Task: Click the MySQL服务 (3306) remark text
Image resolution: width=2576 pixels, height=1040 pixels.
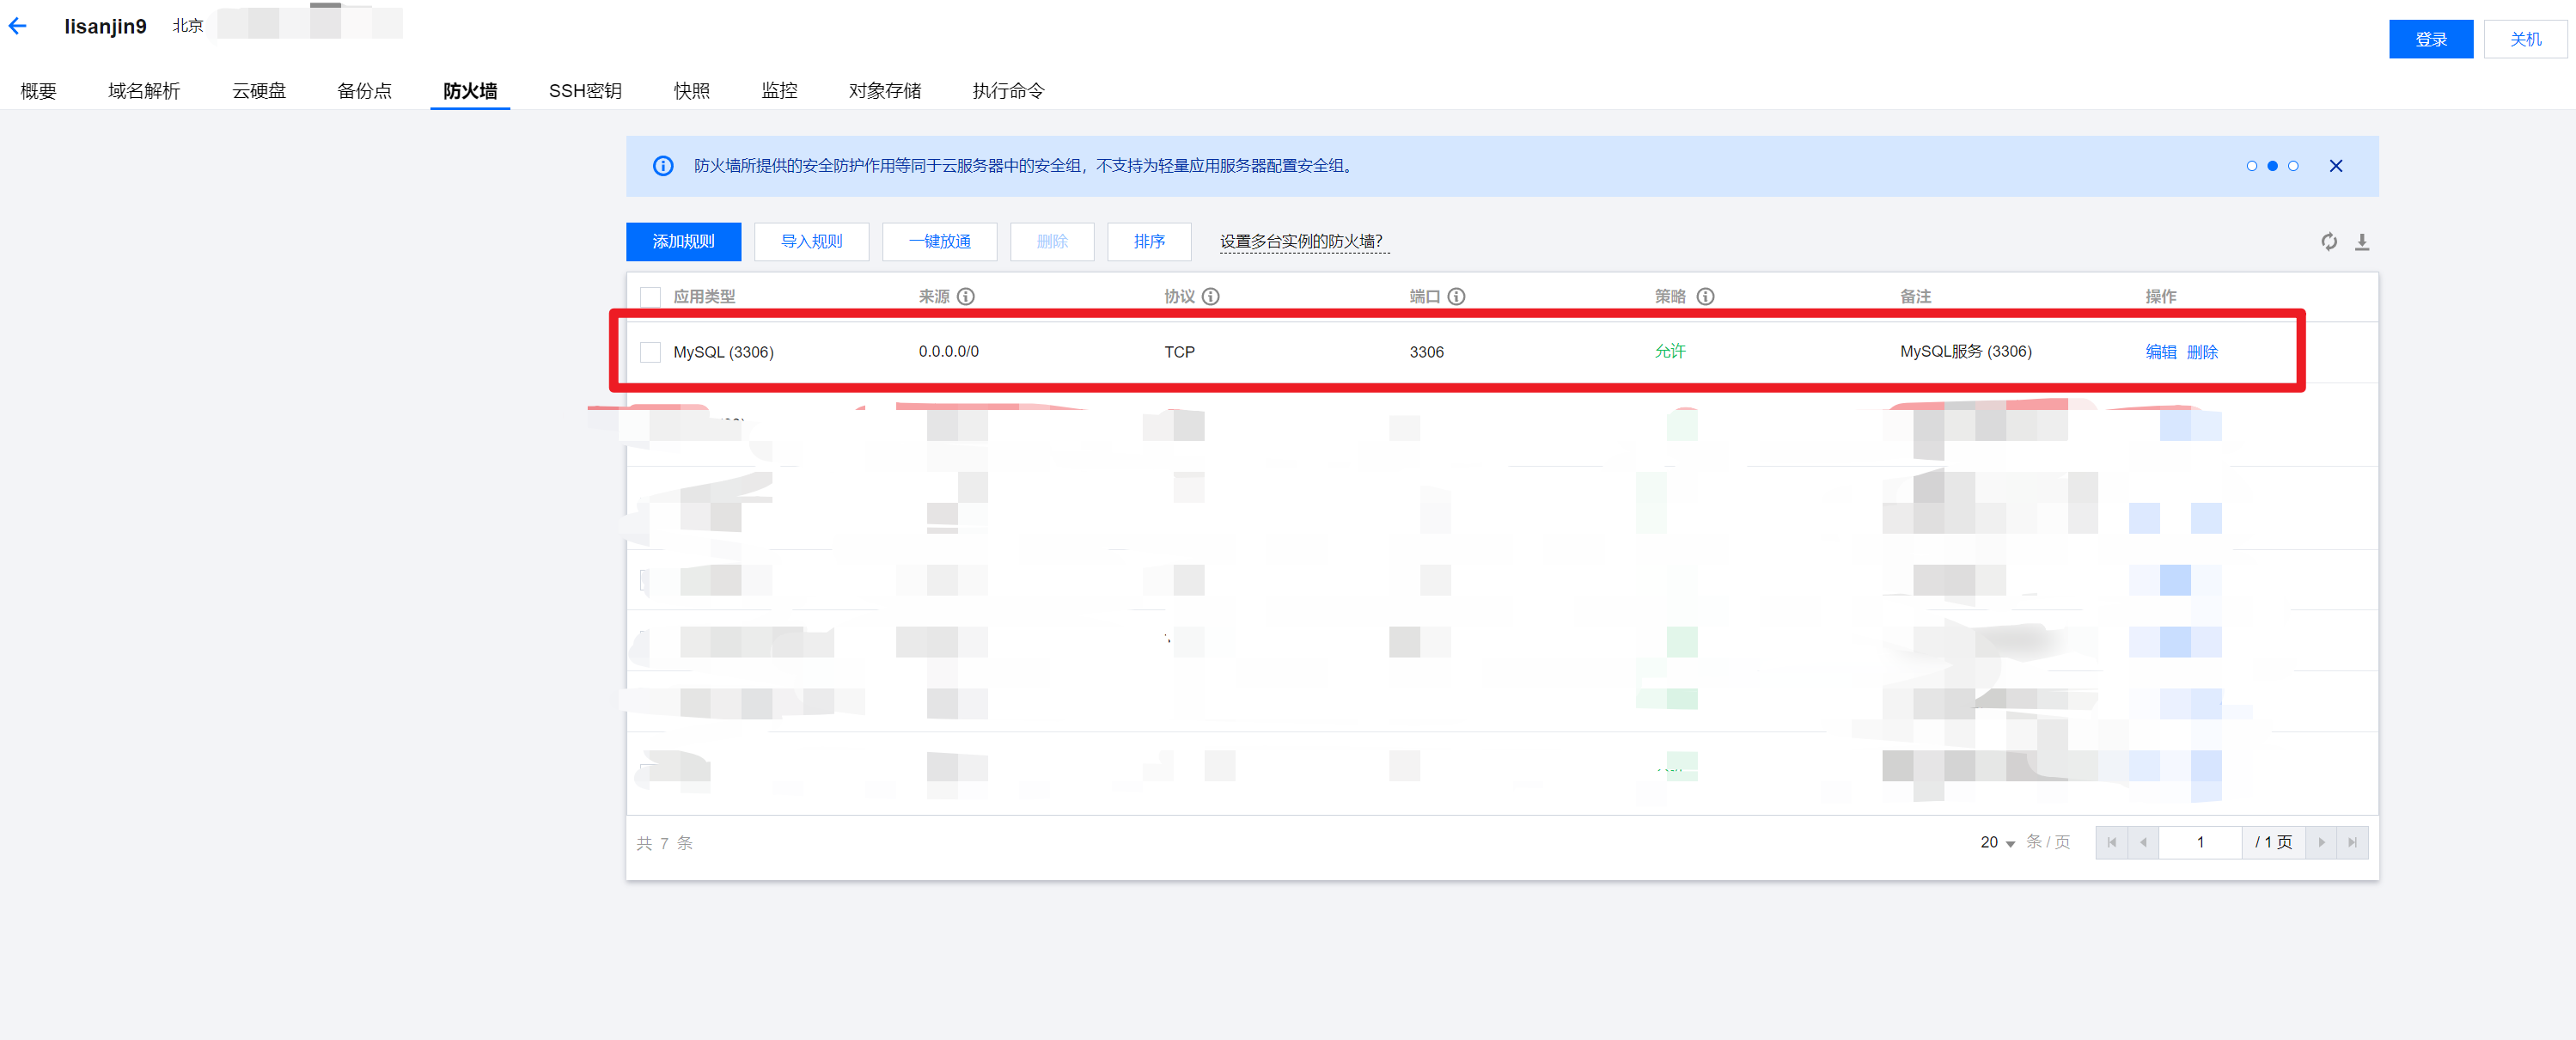Action: (1965, 352)
